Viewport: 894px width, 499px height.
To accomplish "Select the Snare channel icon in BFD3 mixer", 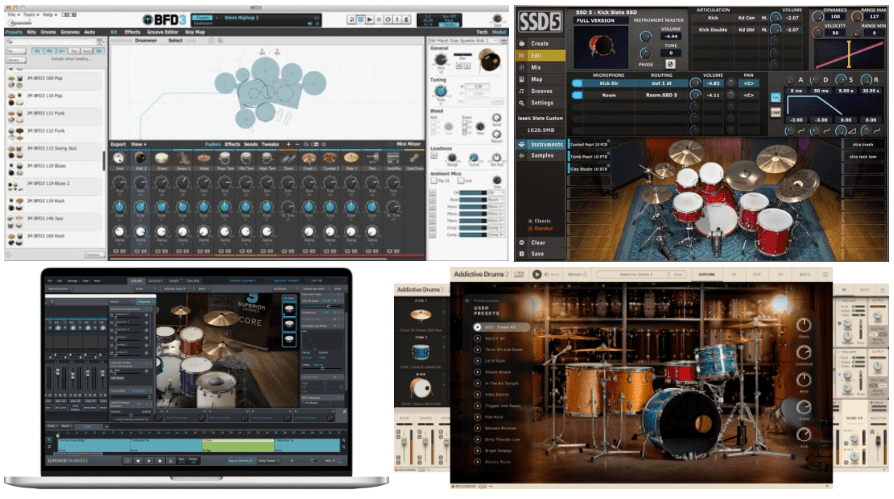I will coord(160,158).
